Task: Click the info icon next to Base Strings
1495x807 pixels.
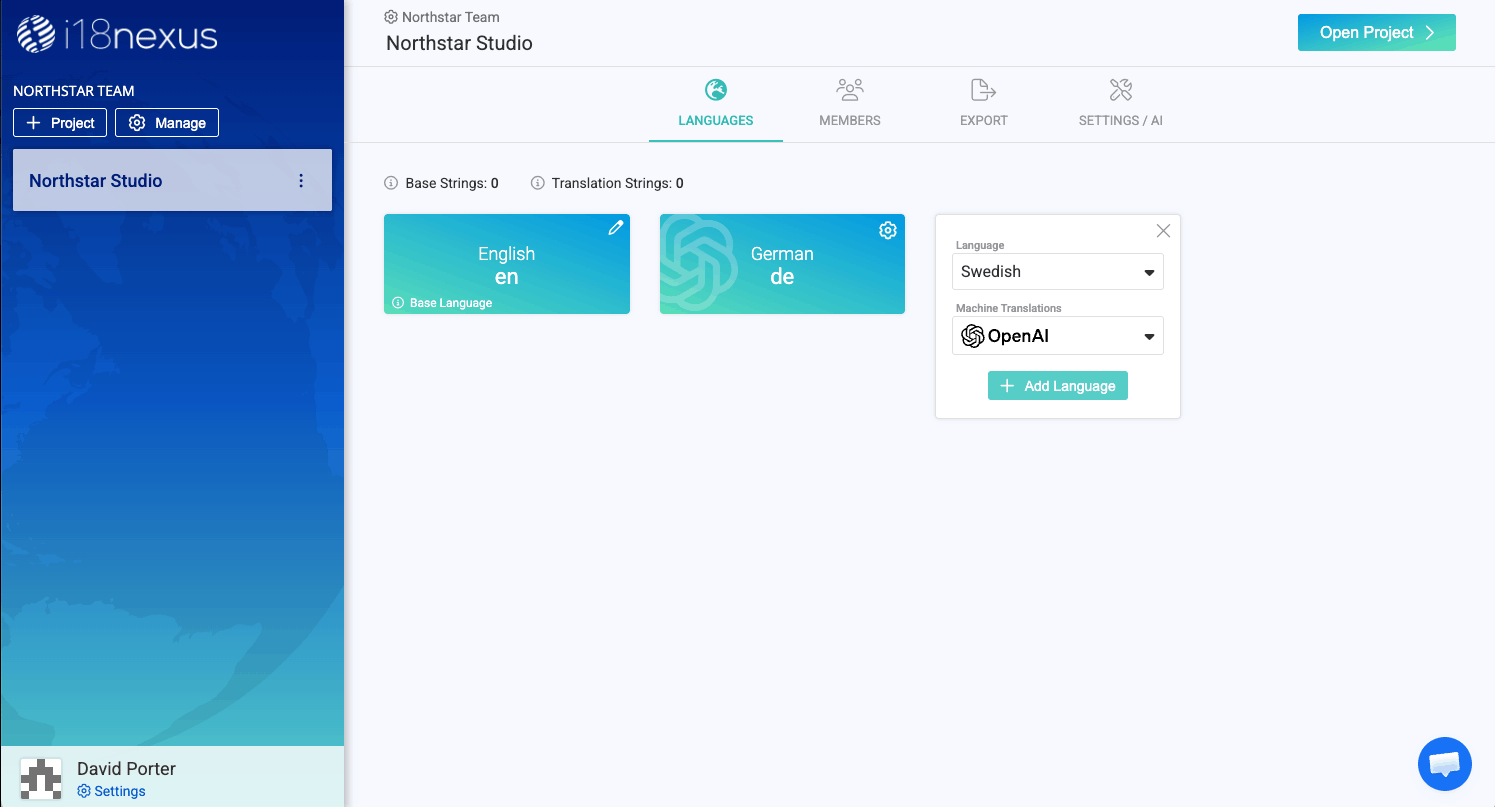Action: click(x=389, y=183)
